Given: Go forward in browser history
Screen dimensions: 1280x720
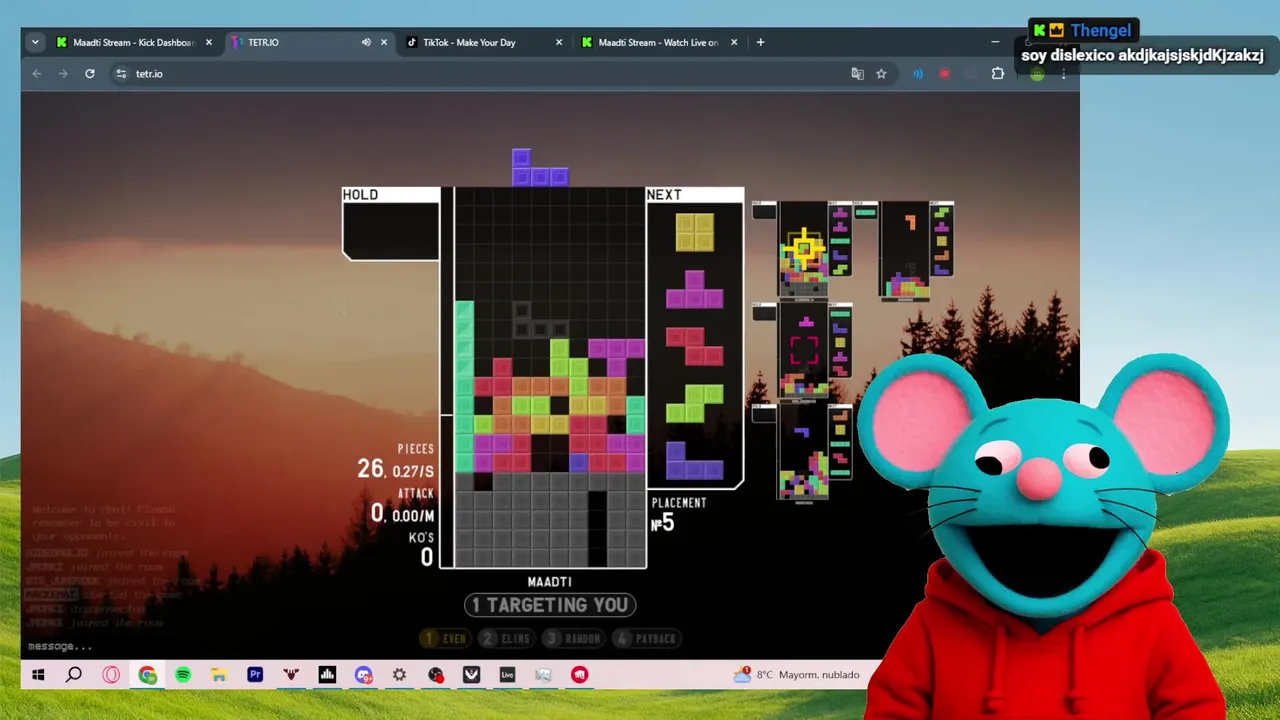Looking at the screenshot, I should pyautogui.click(x=63, y=73).
